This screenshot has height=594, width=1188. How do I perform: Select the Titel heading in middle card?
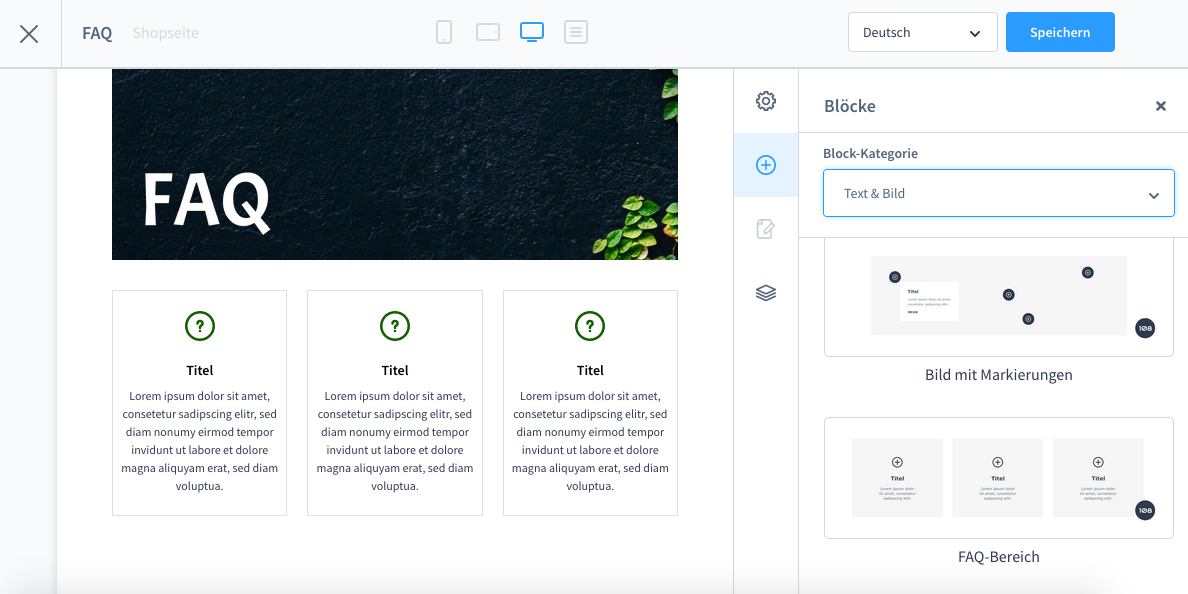(x=395, y=370)
